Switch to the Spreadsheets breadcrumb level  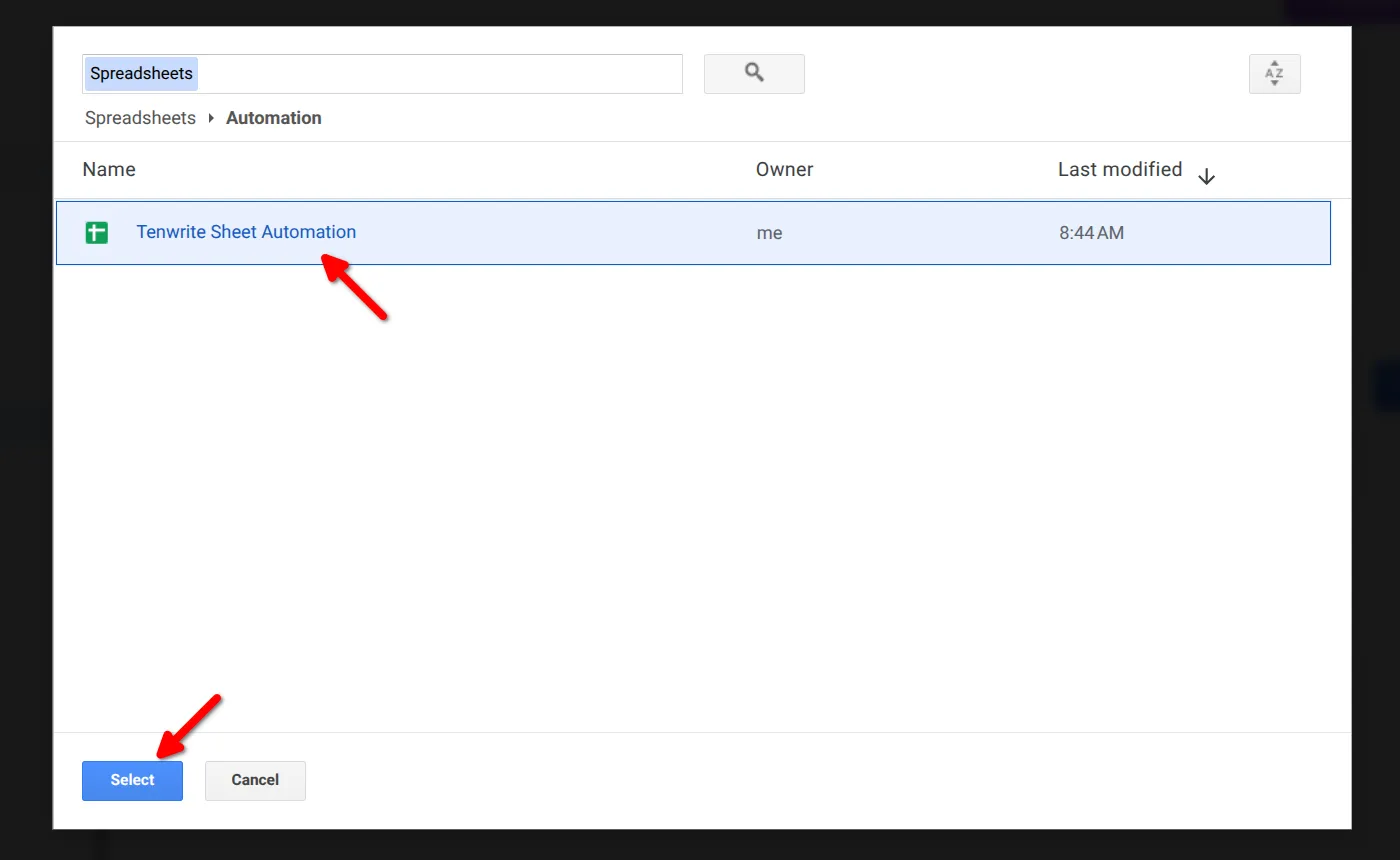pyautogui.click(x=140, y=118)
